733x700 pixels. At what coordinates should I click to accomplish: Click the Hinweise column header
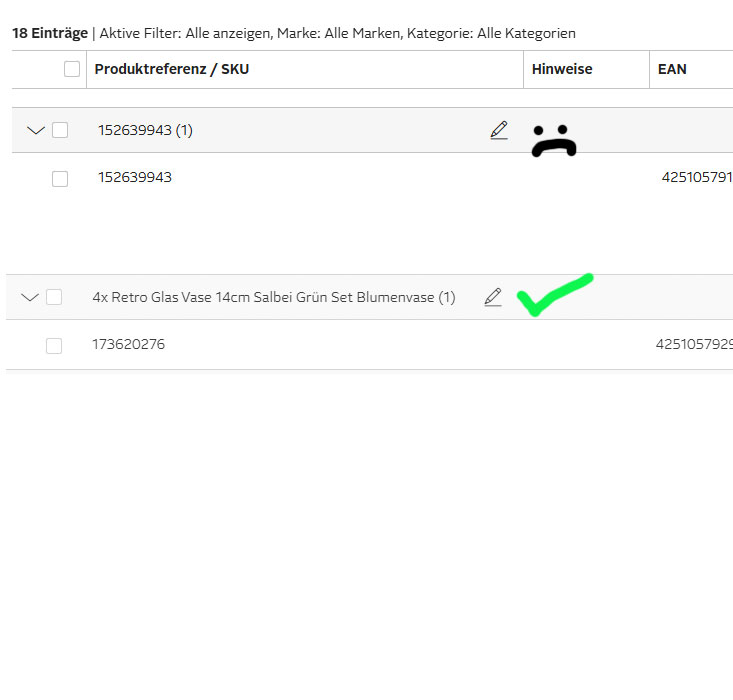pyautogui.click(x=562, y=69)
